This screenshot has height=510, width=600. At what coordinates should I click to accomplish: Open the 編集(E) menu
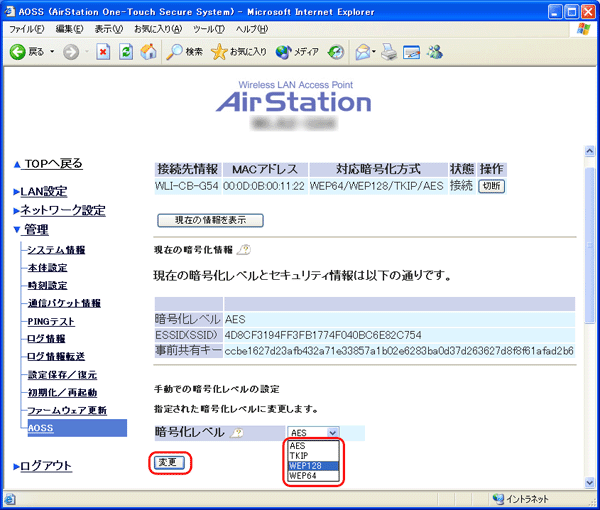tap(69, 29)
